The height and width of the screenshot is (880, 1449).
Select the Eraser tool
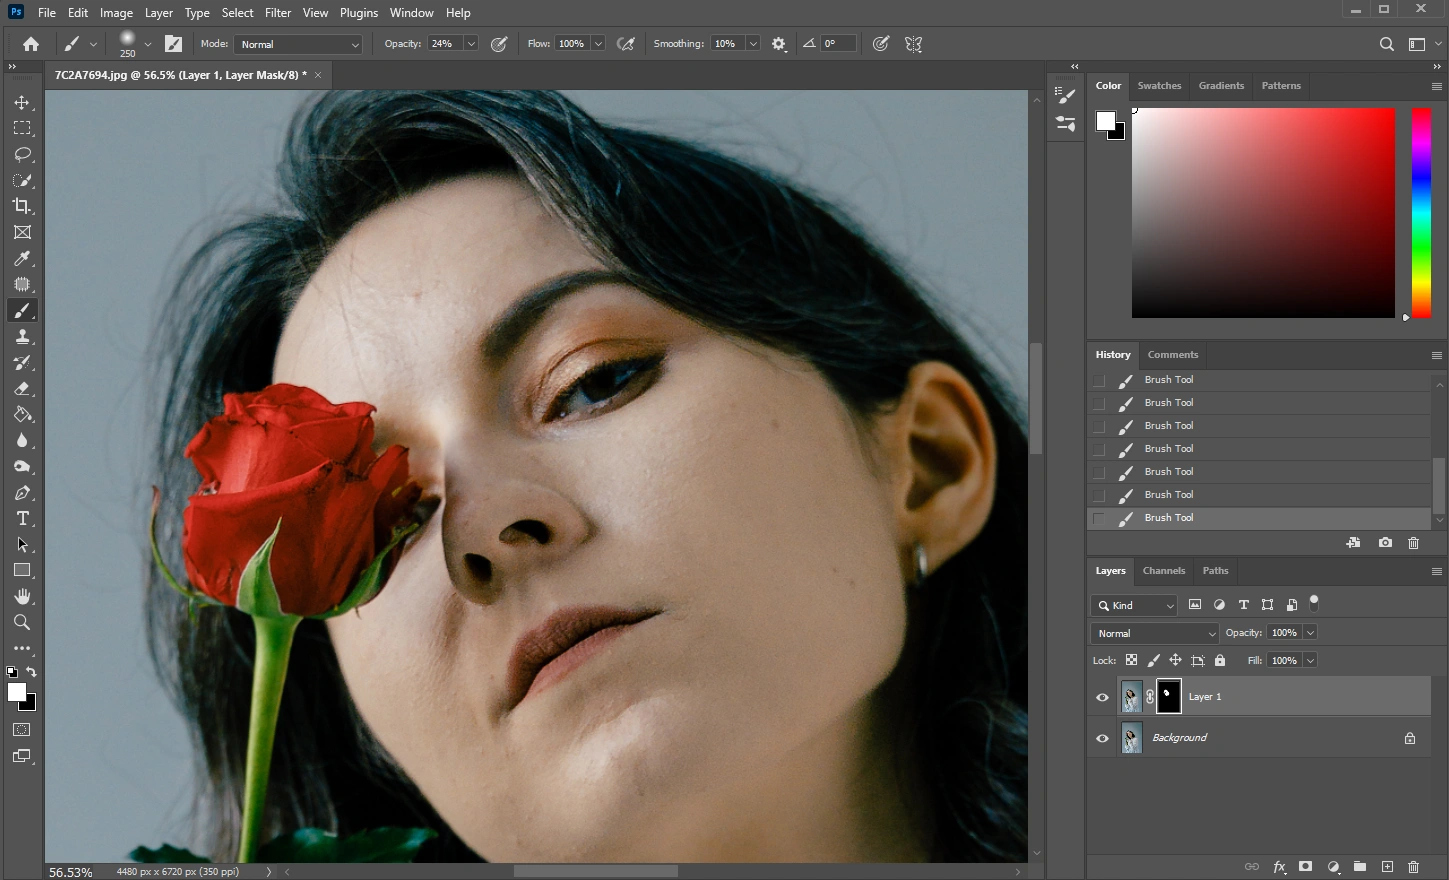(22, 389)
